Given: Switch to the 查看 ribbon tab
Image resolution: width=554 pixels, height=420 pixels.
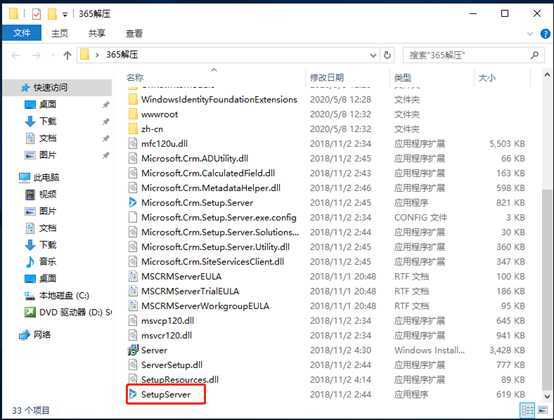Looking at the screenshot, I should point(135,33).
